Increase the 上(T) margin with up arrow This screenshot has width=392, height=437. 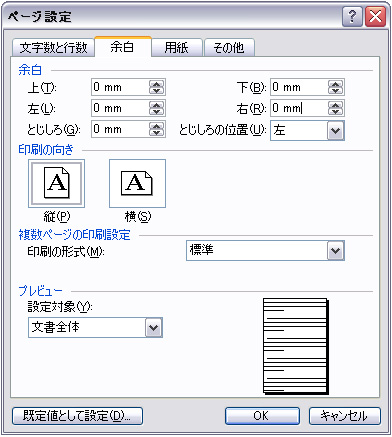(x=156, y=84)
